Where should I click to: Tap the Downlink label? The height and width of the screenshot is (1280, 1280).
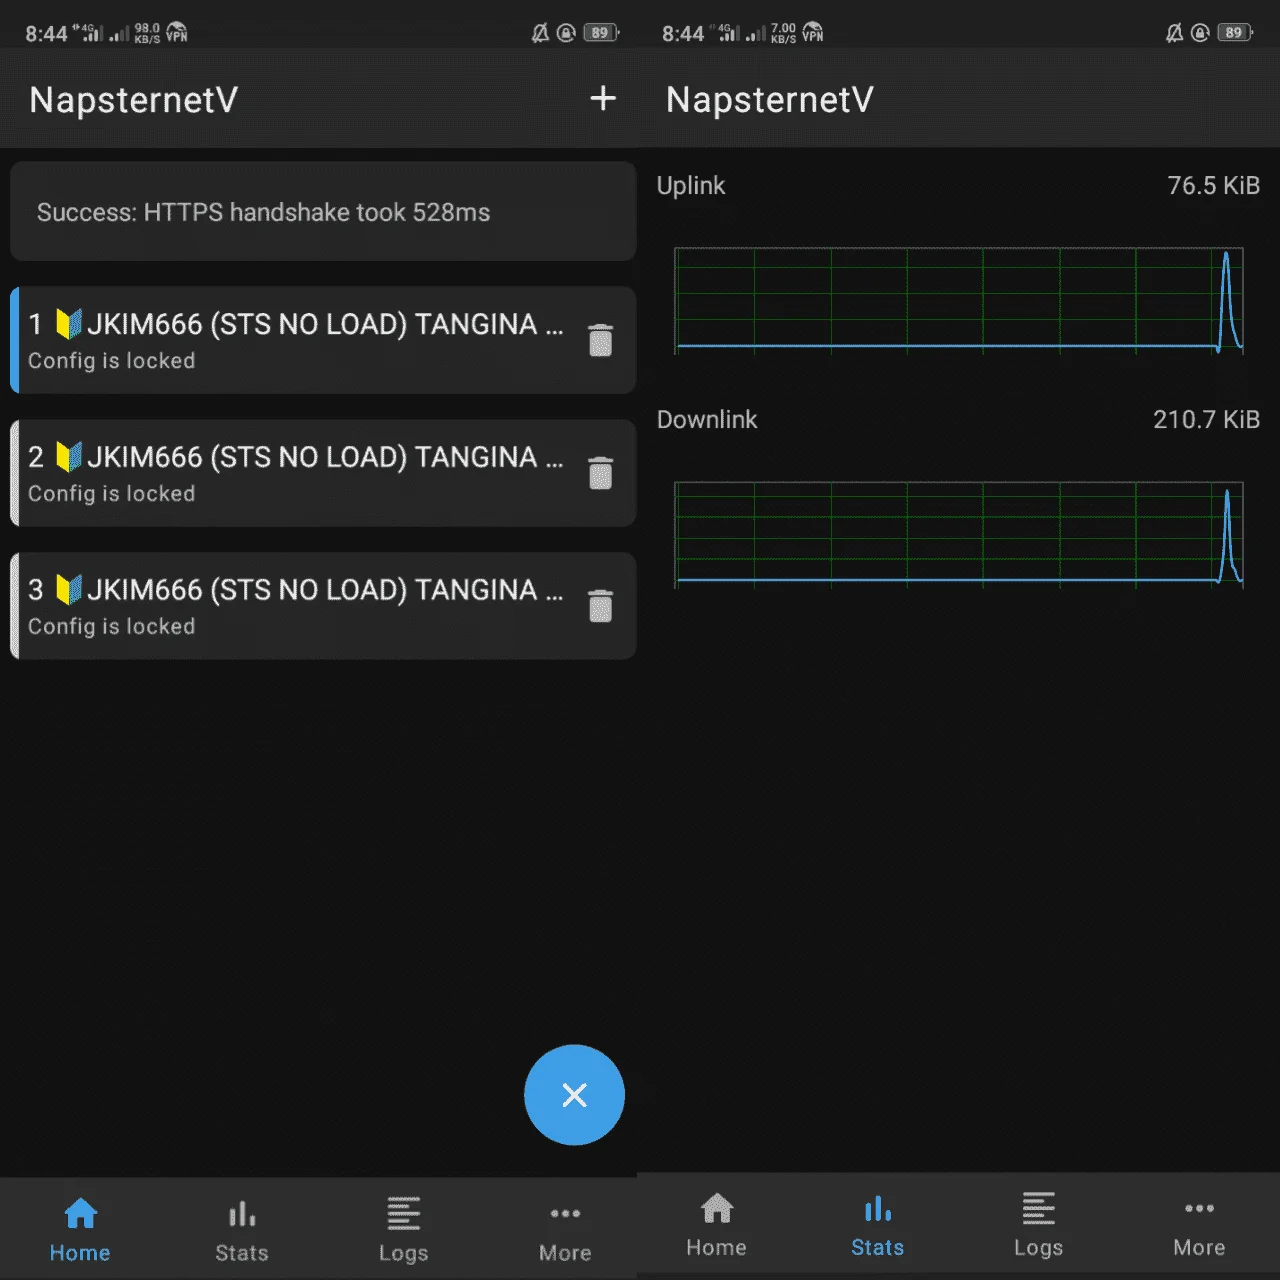[x=707, y=420]
